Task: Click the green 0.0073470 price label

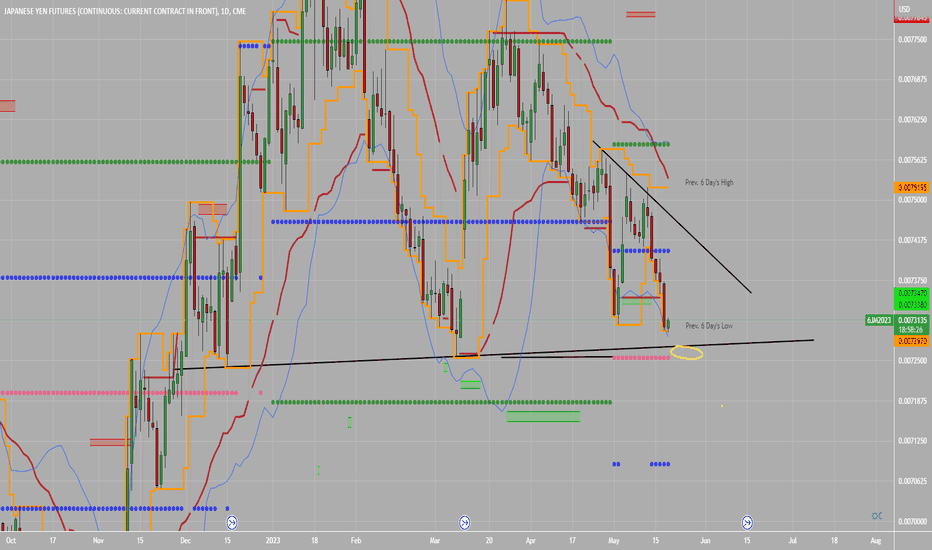Action: (x=912, y=293)
